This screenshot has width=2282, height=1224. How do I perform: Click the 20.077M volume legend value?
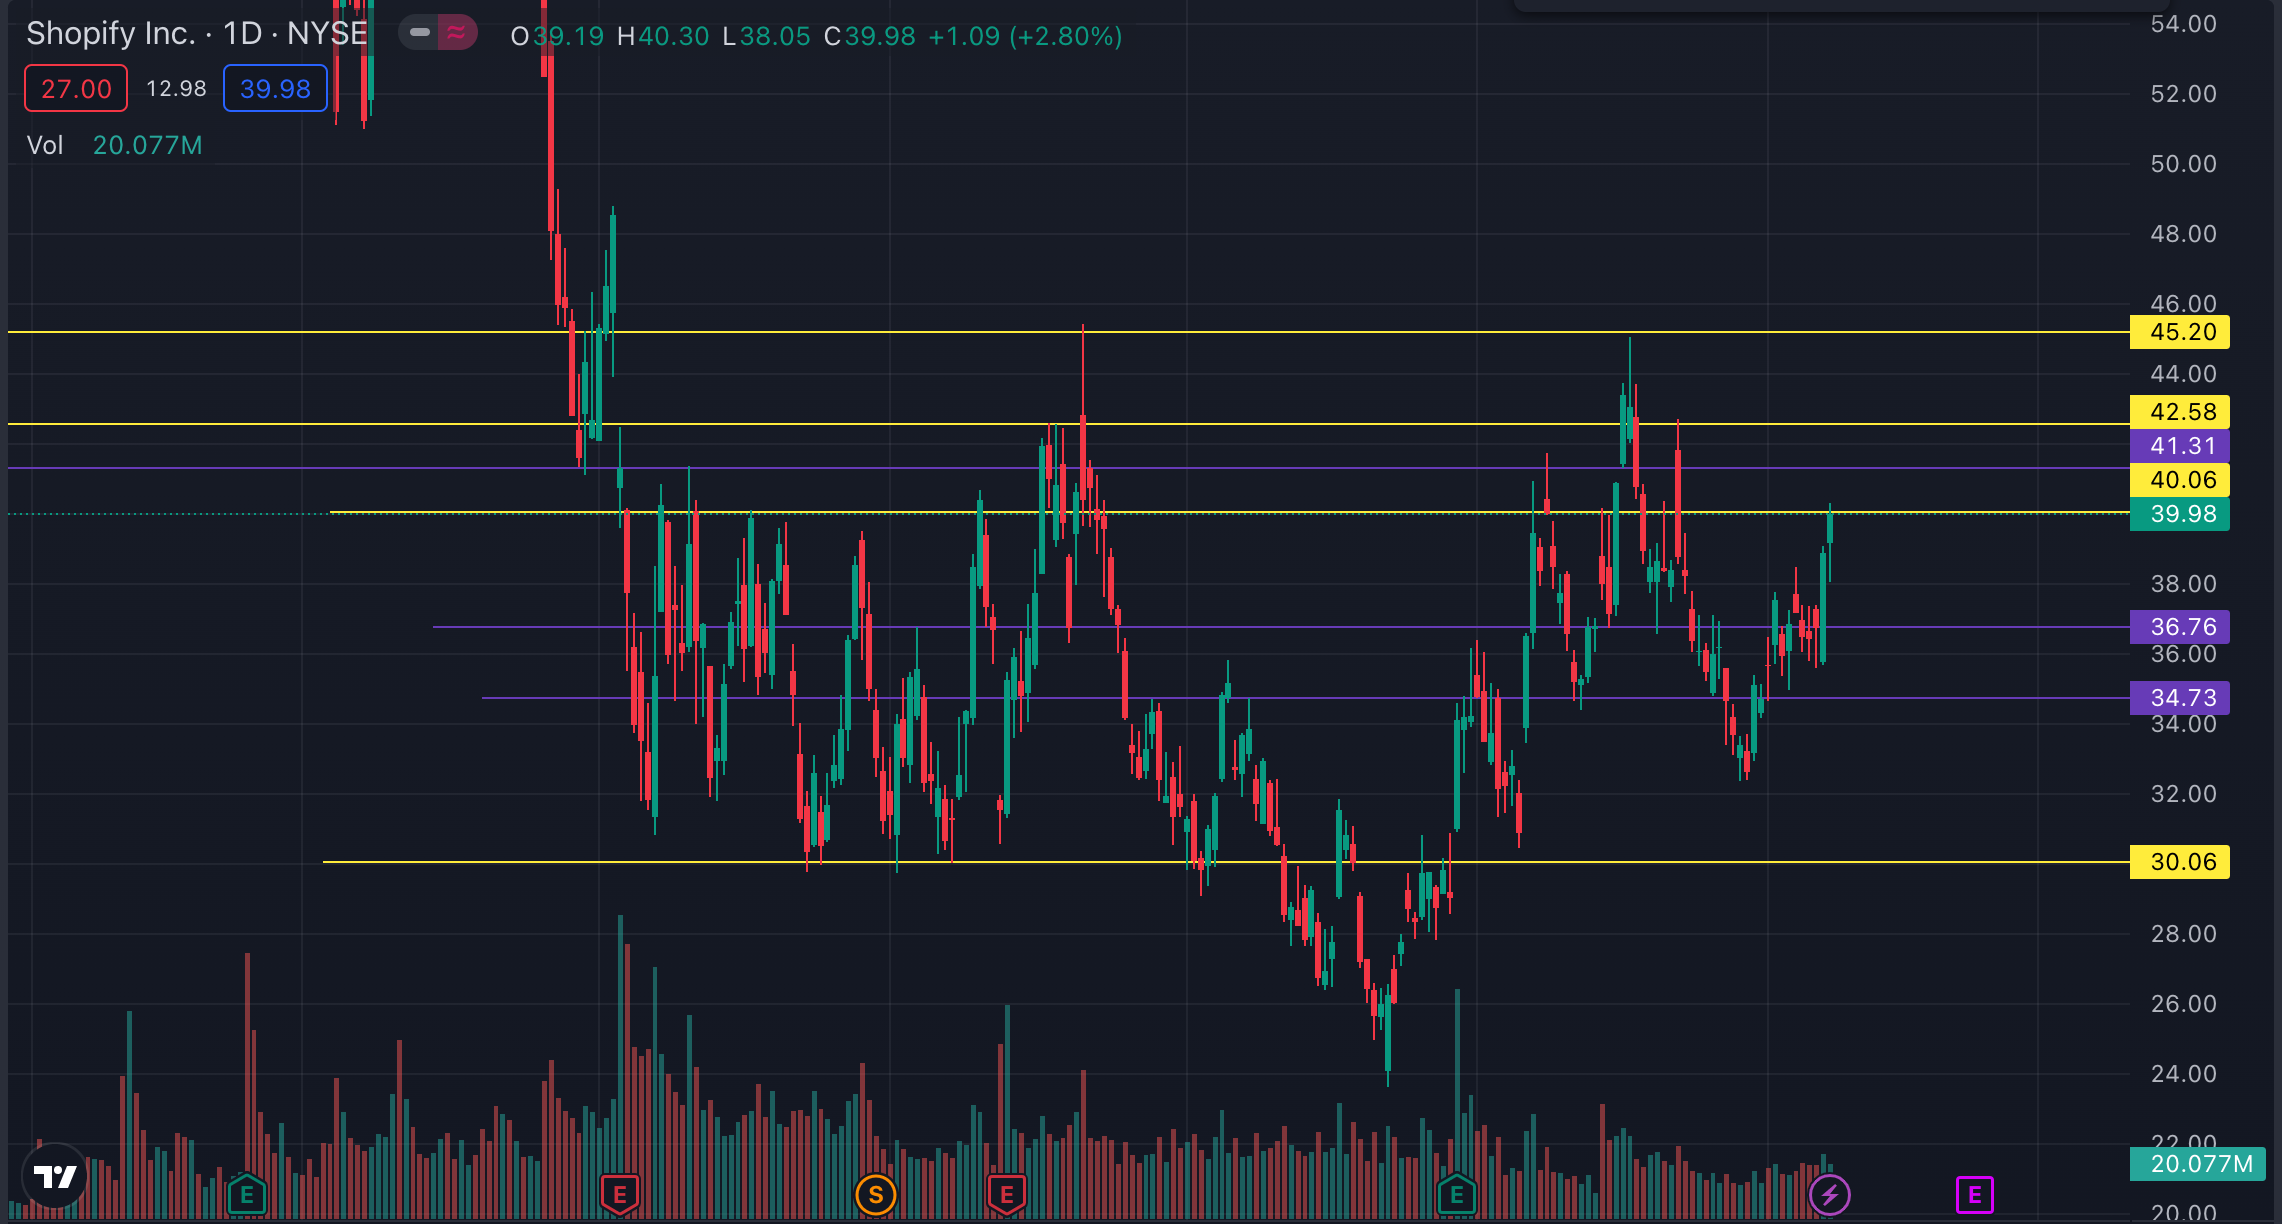(x=148, y=145)
